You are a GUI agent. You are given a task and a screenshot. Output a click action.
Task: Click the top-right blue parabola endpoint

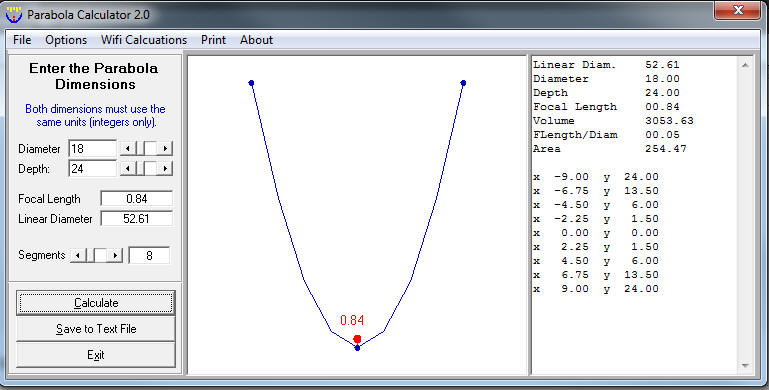pyautogui.click(x=463, y=83)
